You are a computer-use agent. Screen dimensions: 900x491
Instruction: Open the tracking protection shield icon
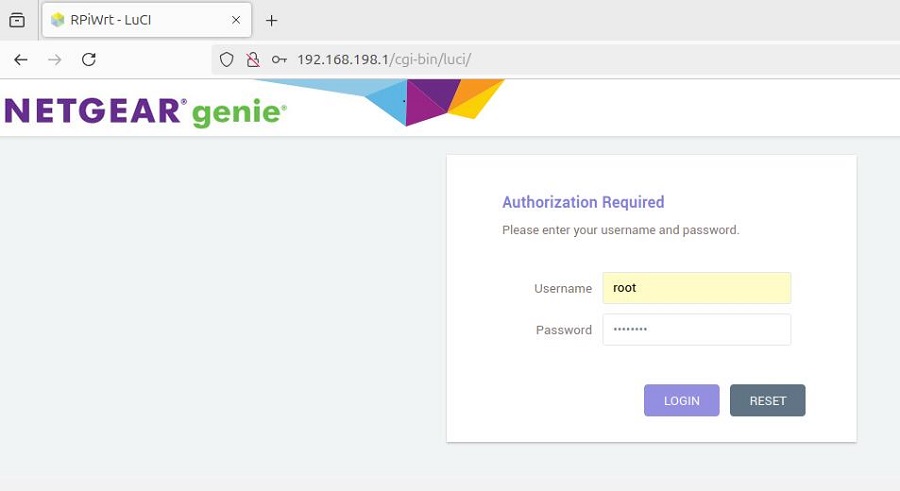[227, 60]
